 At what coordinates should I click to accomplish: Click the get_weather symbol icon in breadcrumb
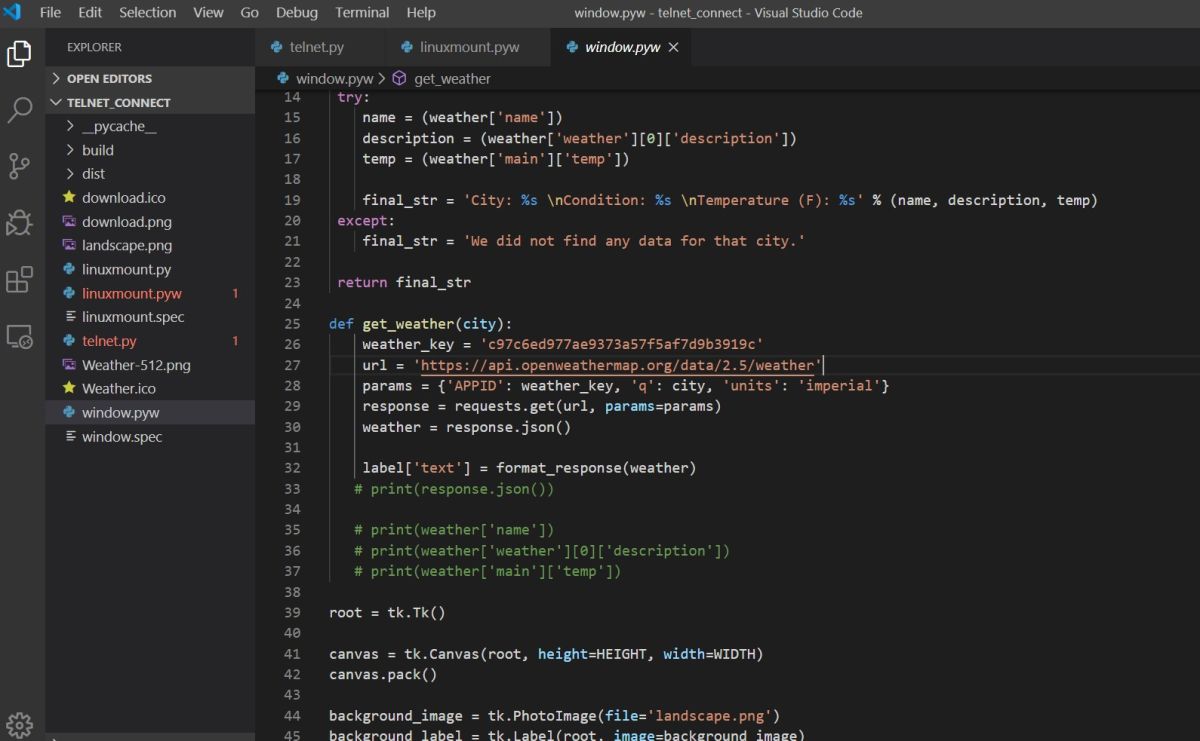pyautogui.click(x=400, y=78)
